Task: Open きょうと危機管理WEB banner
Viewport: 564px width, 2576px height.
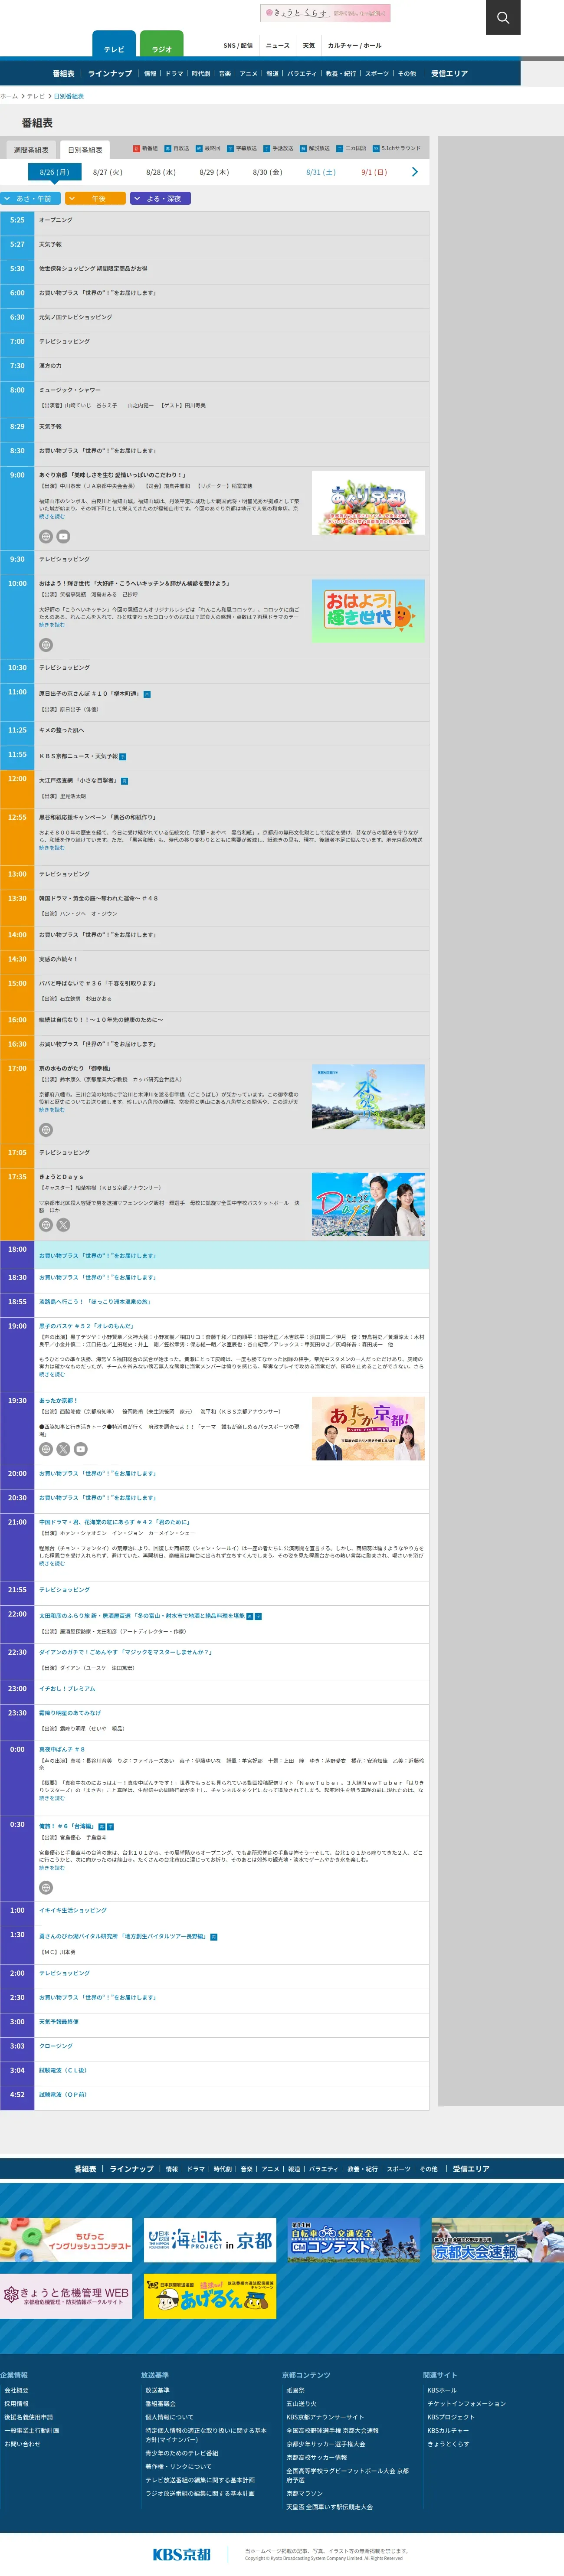Action: [66, 2296]
